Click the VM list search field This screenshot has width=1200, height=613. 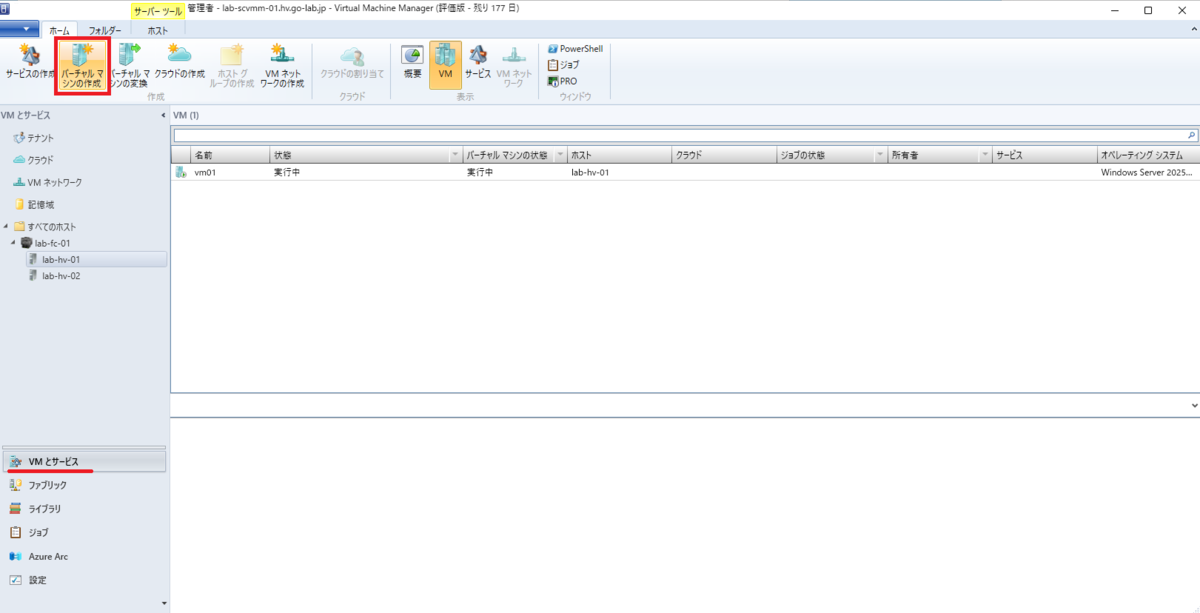click(x=679, y=135)
